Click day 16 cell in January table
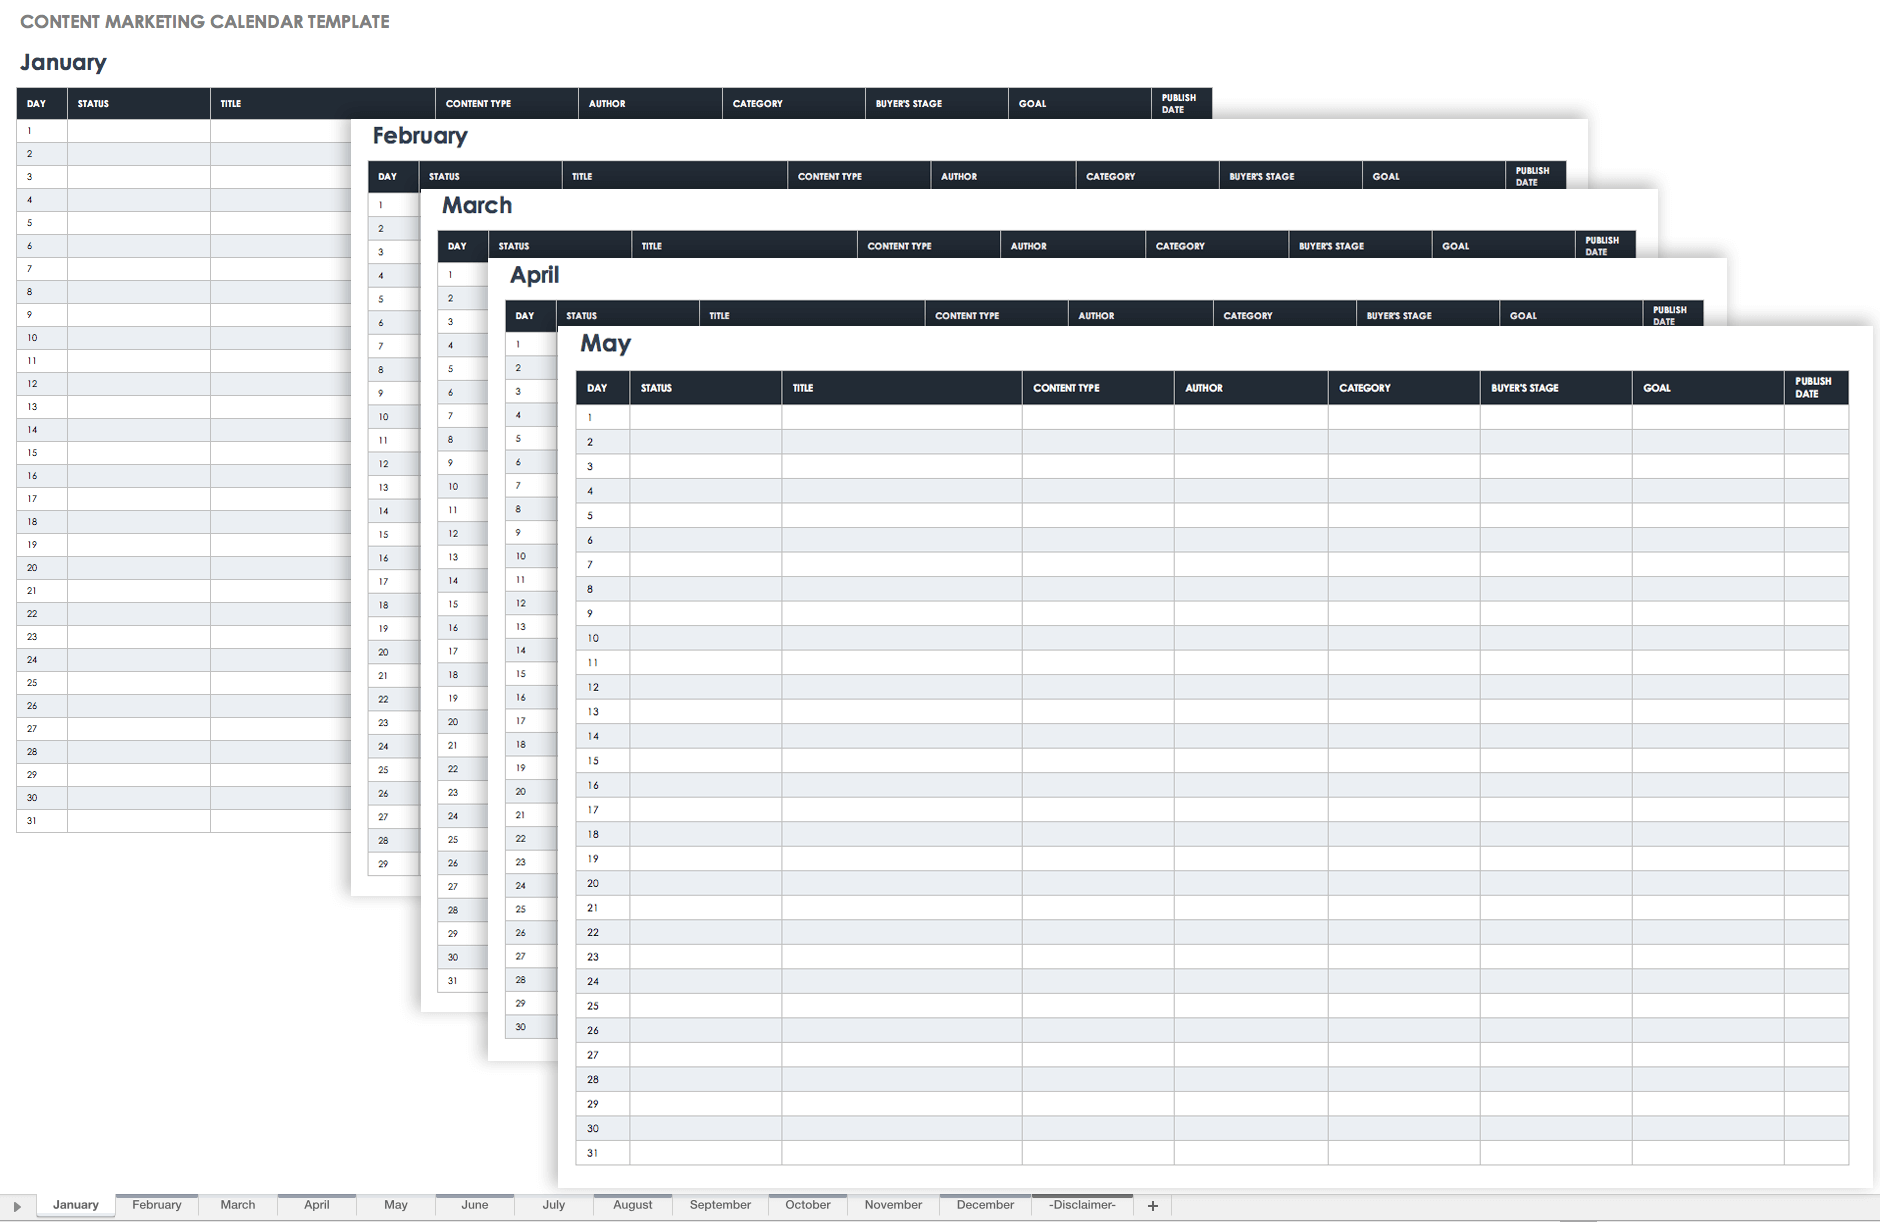 42,476
